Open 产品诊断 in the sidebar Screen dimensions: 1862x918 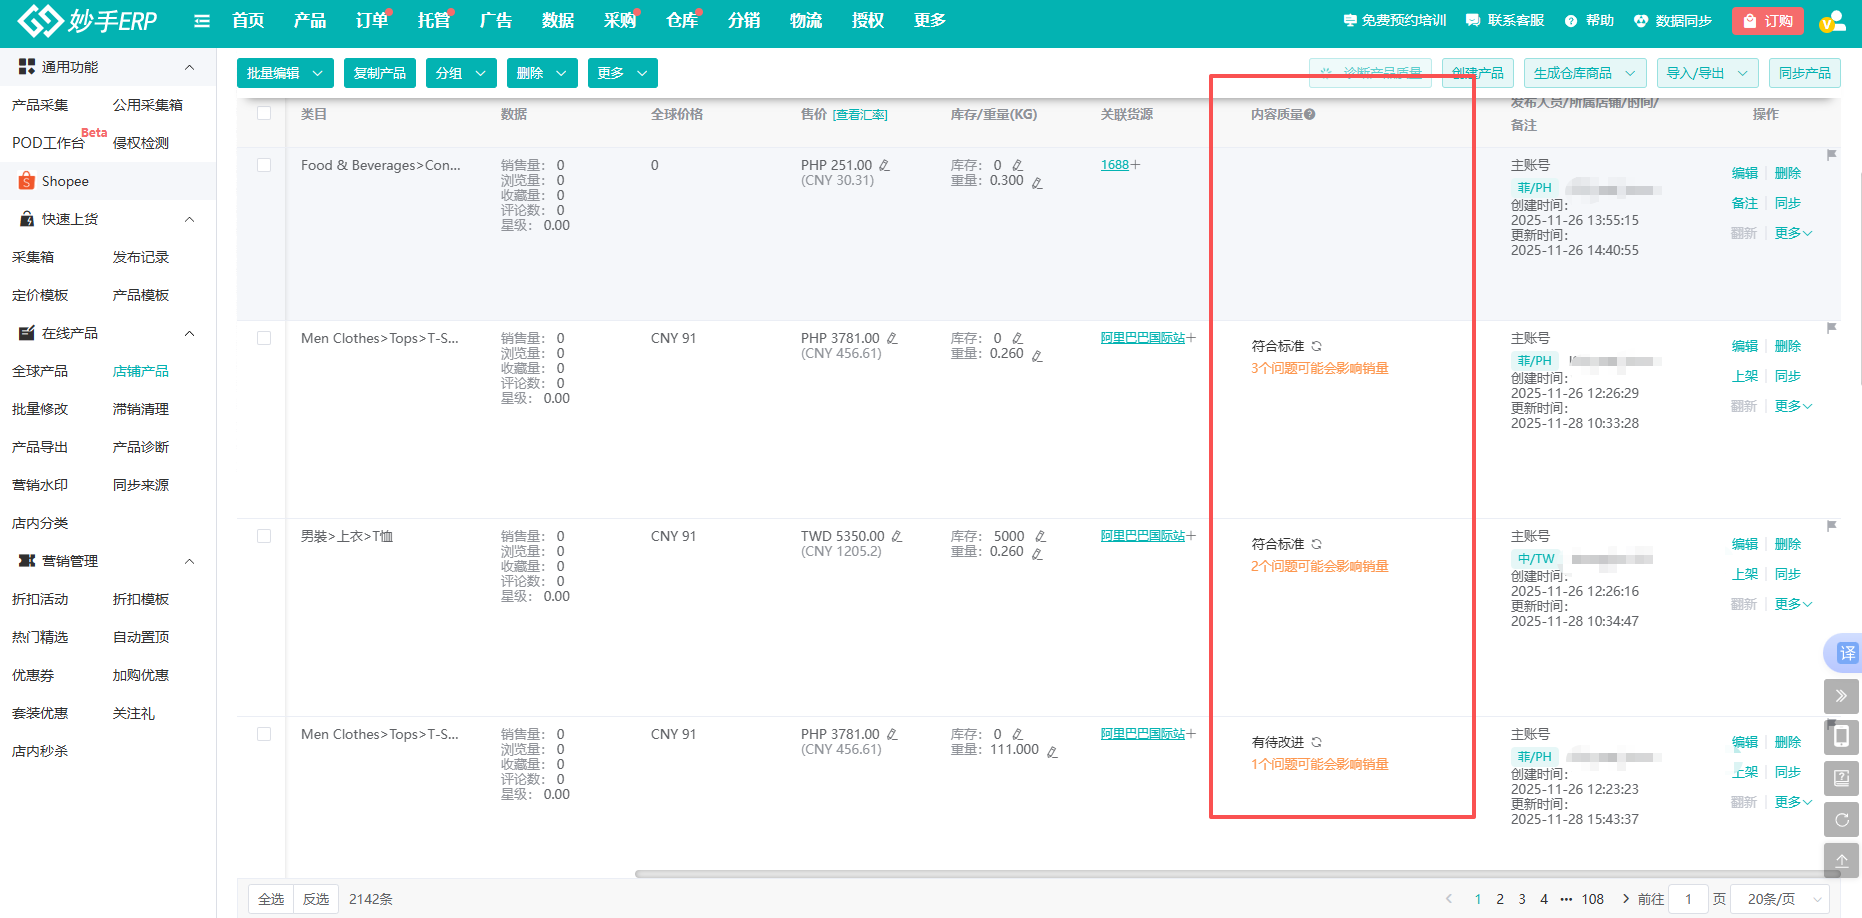tap(140, 447)
